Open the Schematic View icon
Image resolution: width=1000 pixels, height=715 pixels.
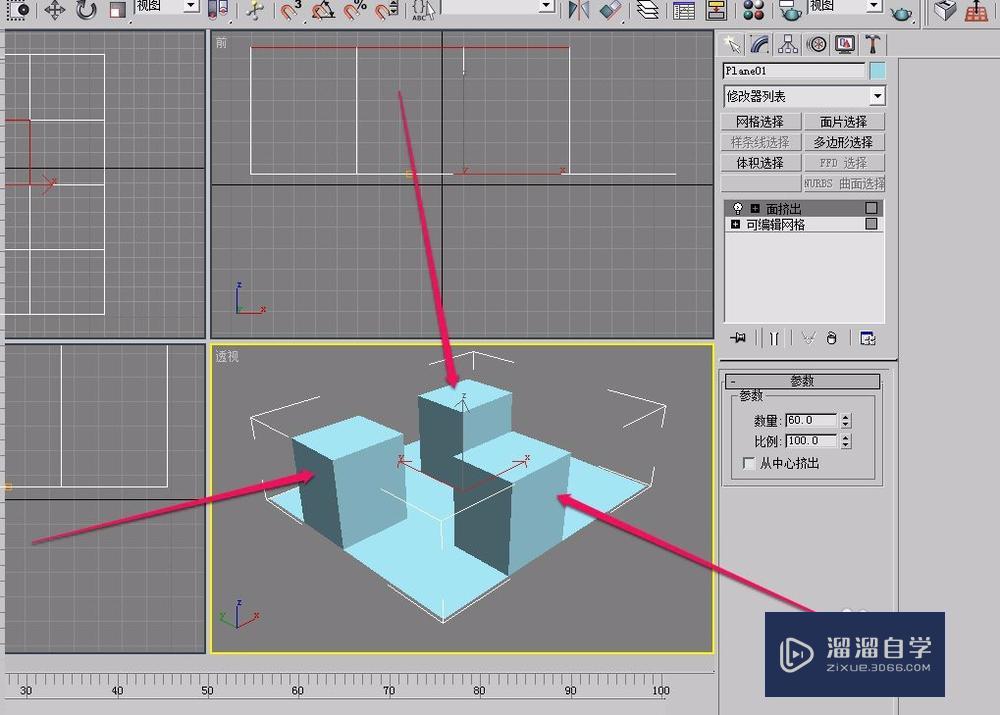point(717,10)
